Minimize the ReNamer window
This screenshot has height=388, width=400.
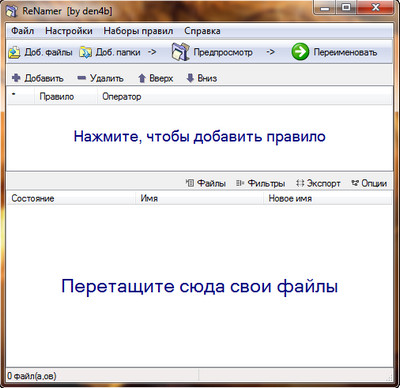(325, 8)
